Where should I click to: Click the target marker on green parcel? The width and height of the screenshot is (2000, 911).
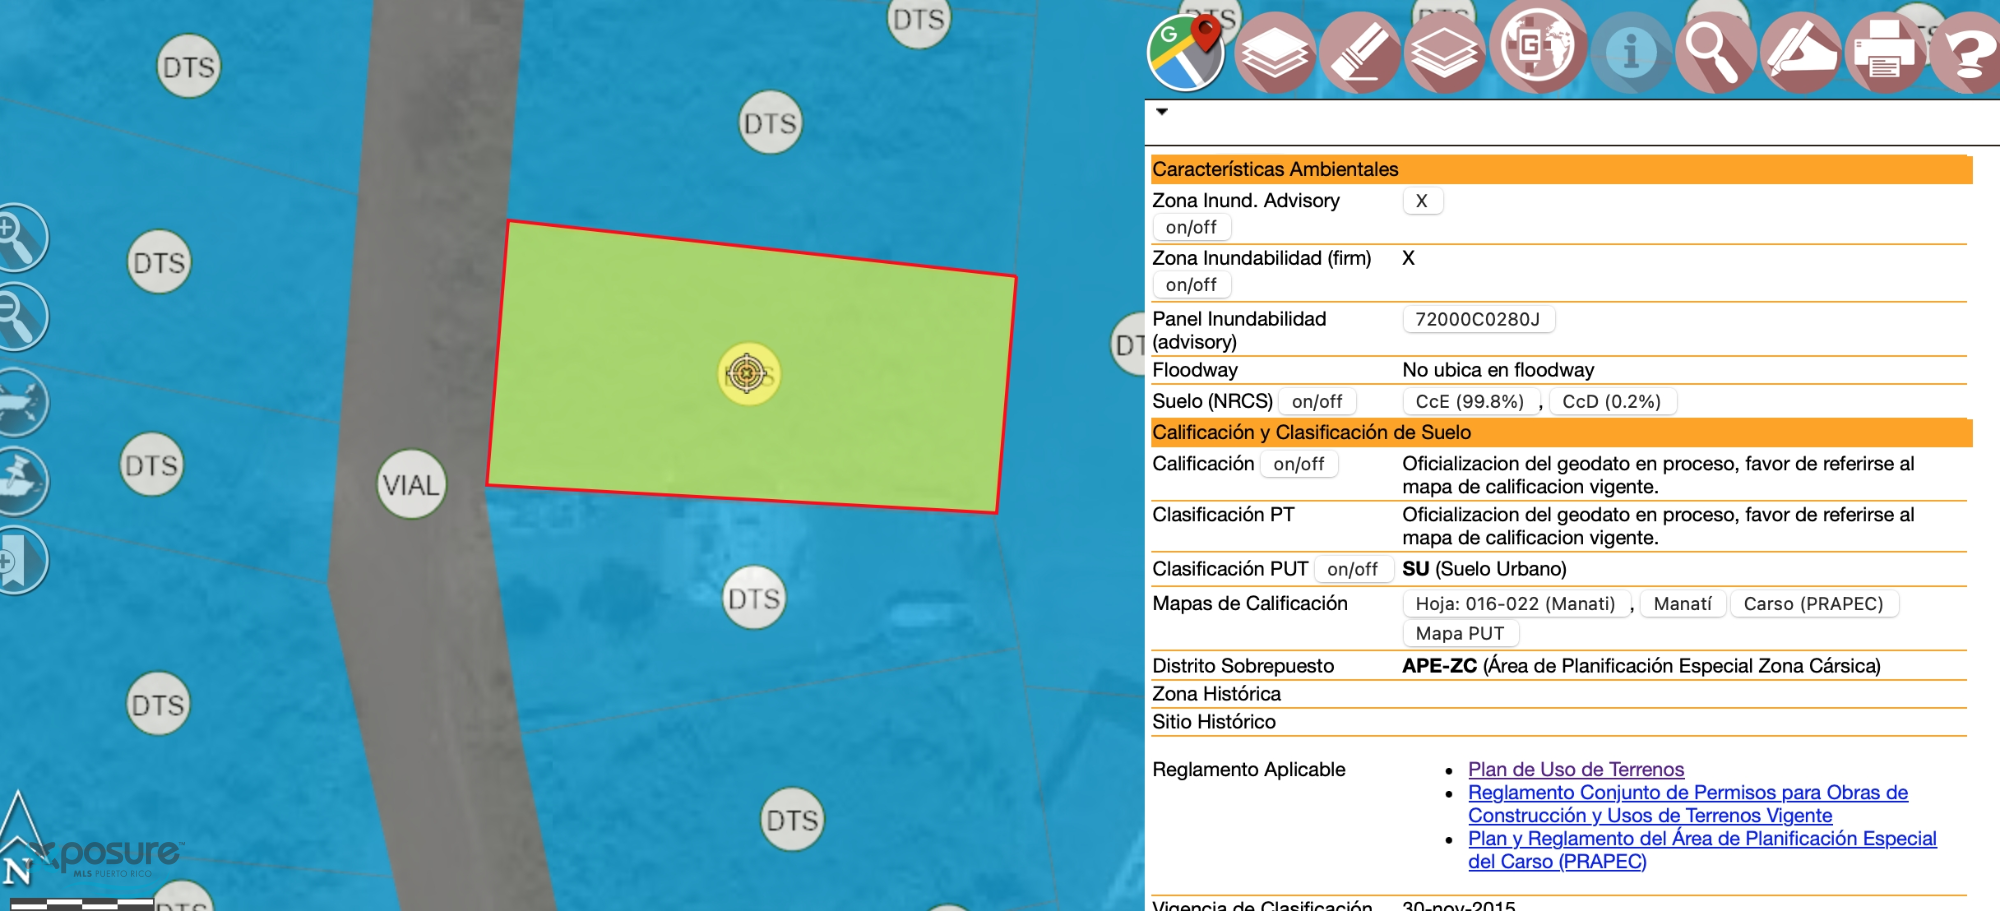point(747,374)
